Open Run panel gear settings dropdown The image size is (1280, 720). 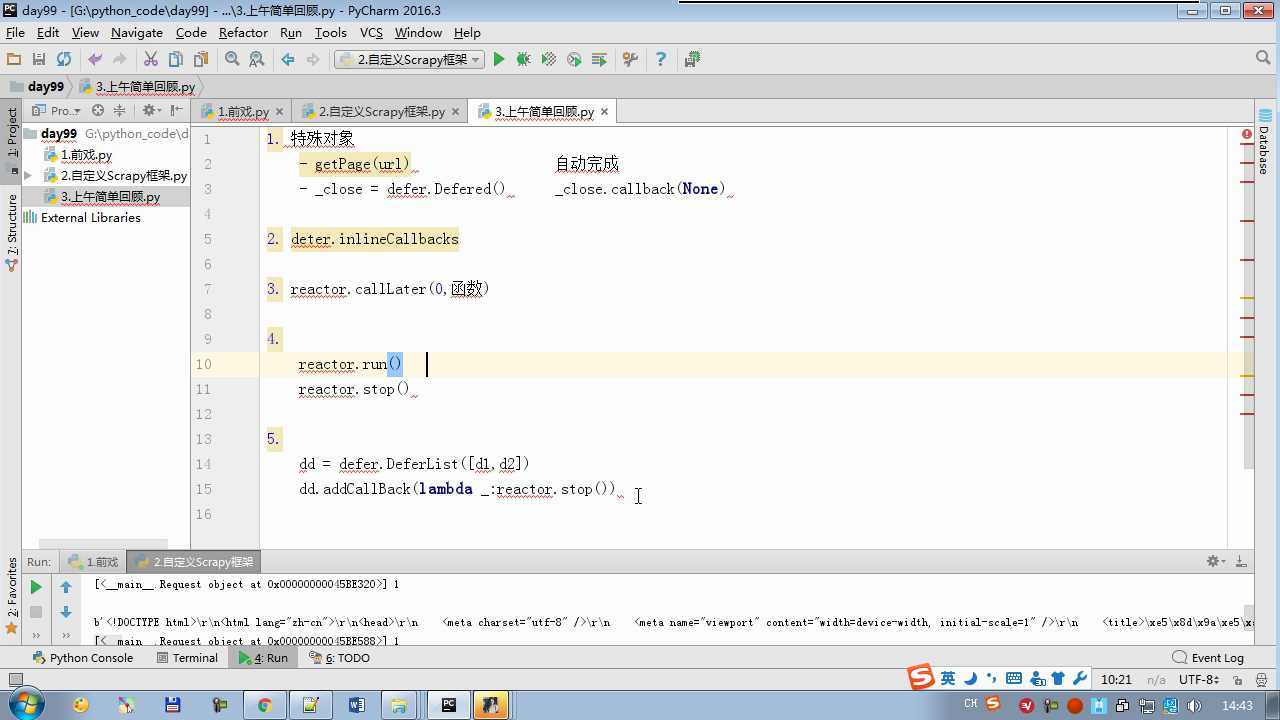tap(1215, 561)
